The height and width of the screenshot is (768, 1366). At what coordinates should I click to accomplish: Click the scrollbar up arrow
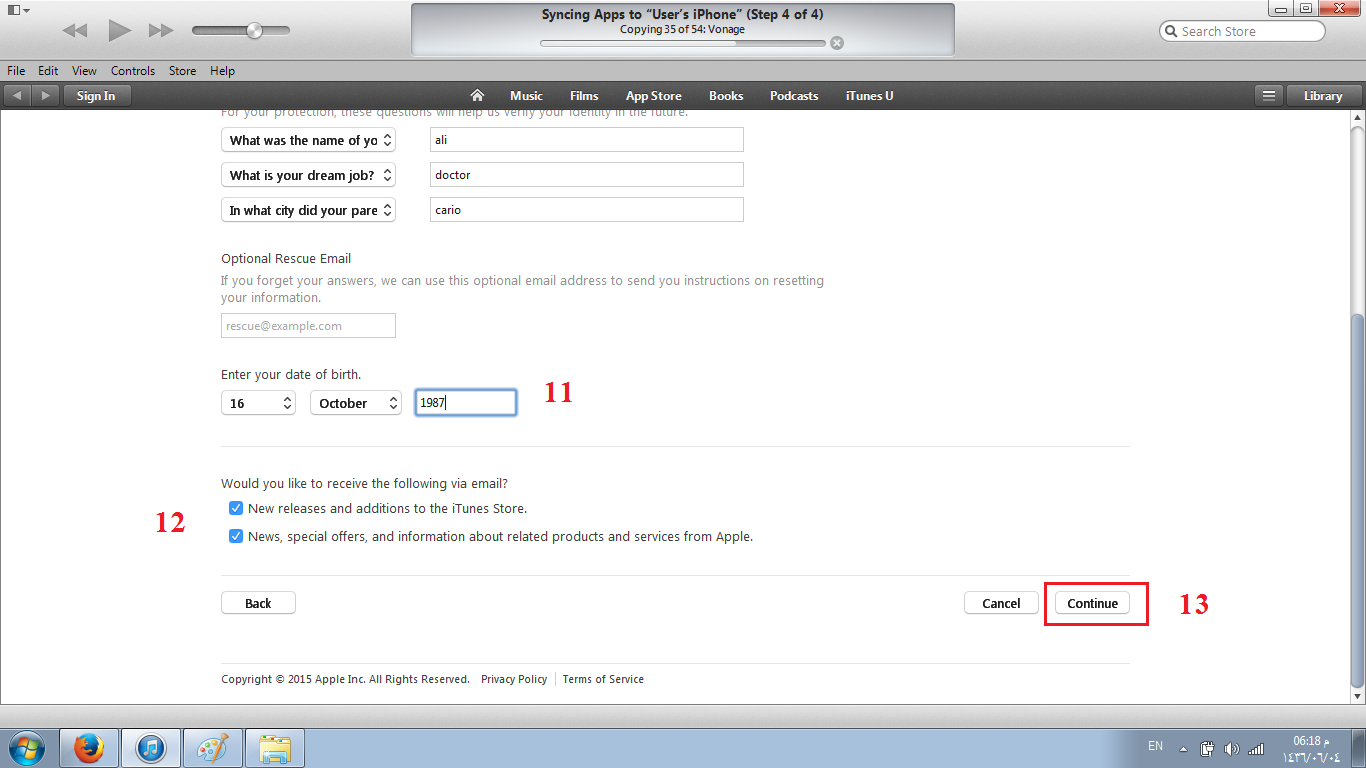pyautogui.click(x=1357, y=119)
